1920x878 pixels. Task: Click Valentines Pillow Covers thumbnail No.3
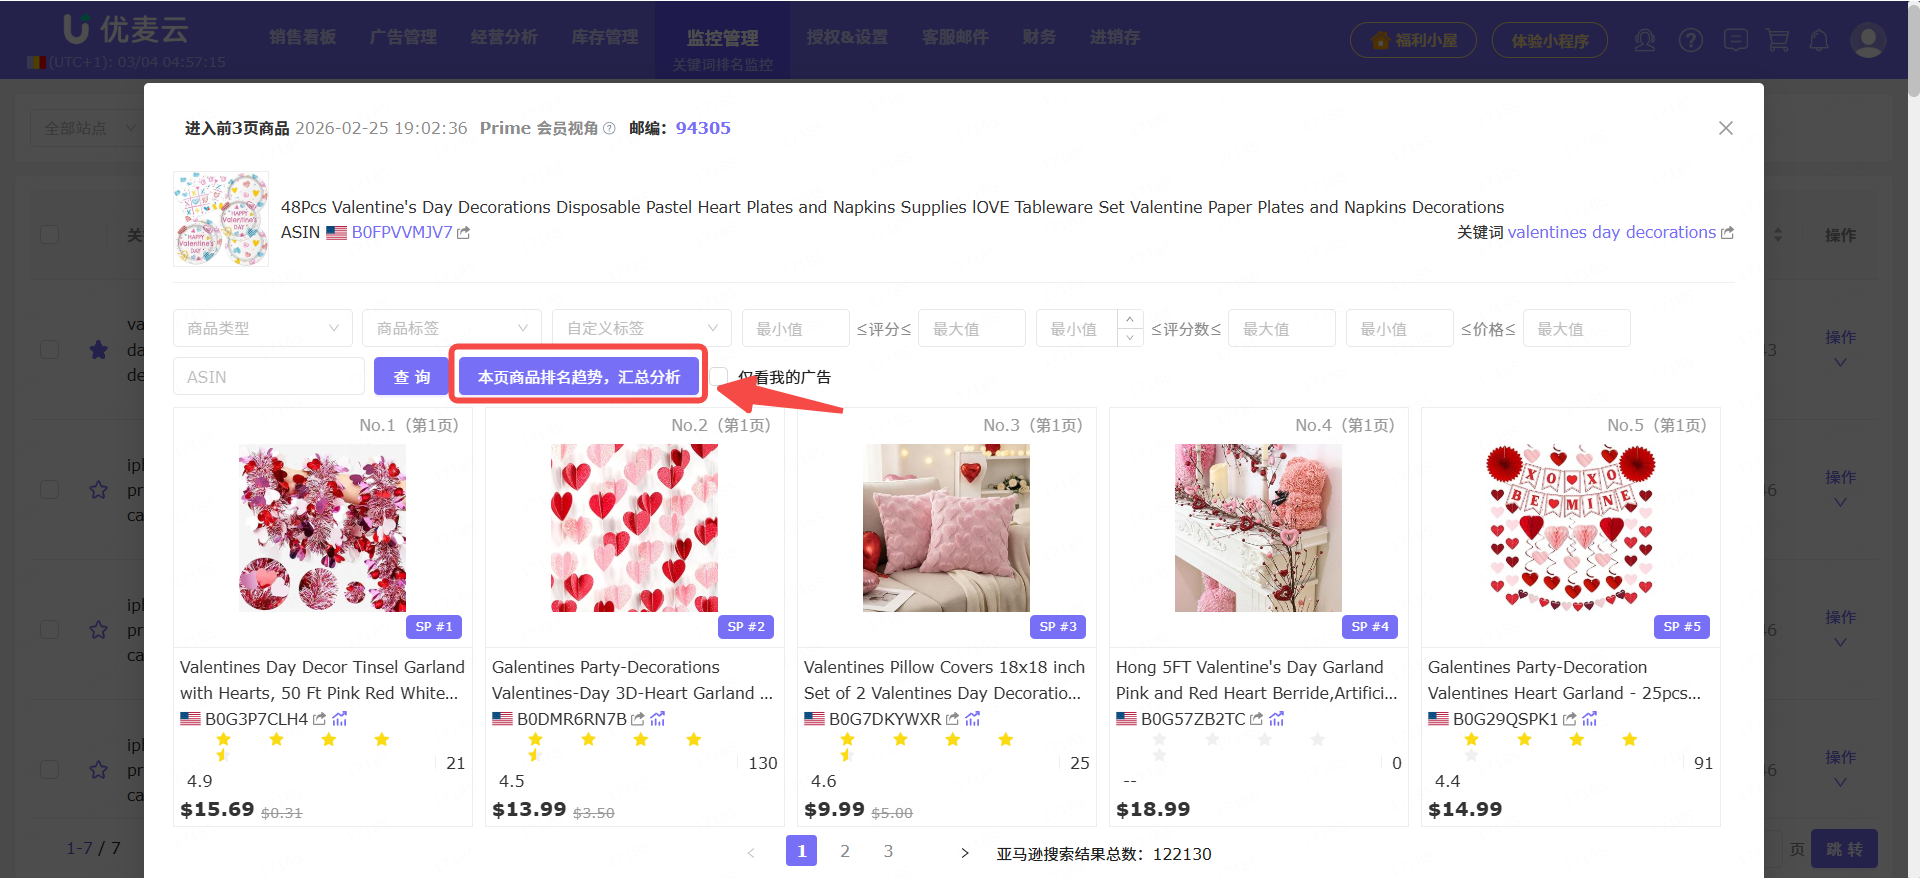pos(946,528)
